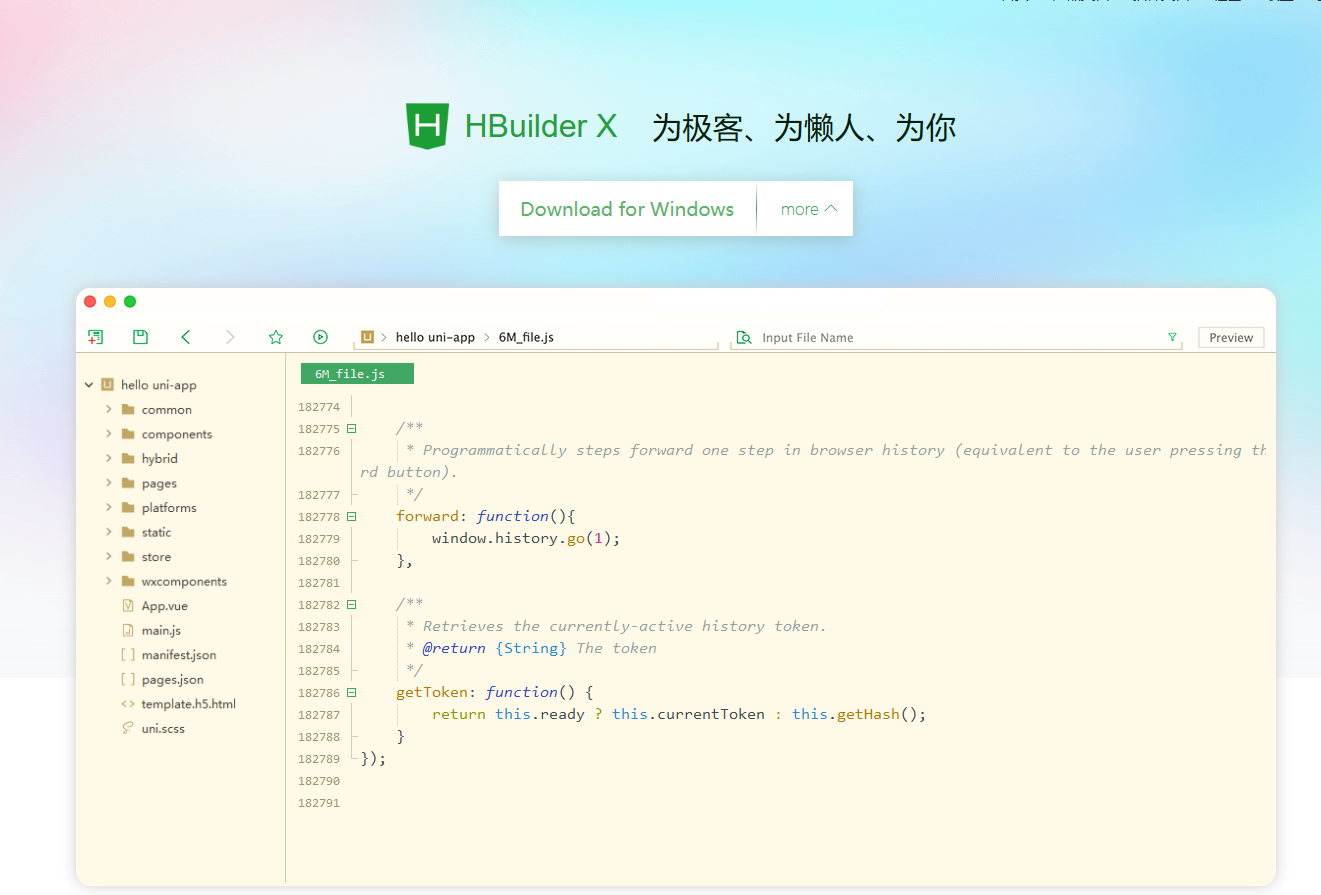This screenshot has width=1321, height=895.
Task: Click the HBuilder X title text
Action: click(x=541, y=126)
